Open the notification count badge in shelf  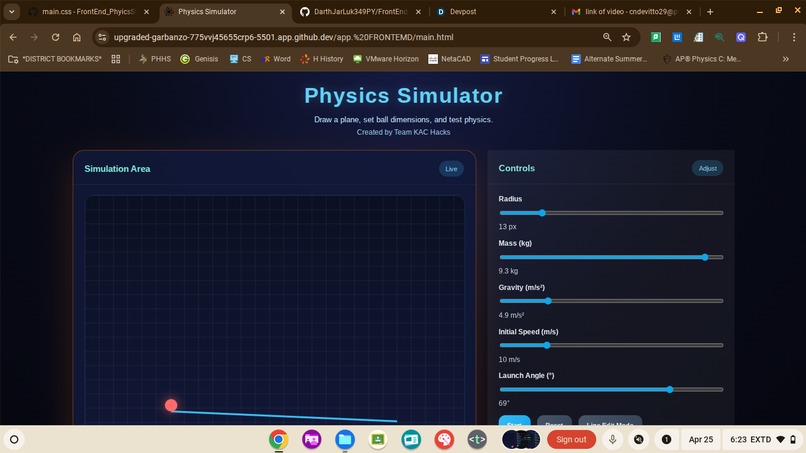[666, 440]
